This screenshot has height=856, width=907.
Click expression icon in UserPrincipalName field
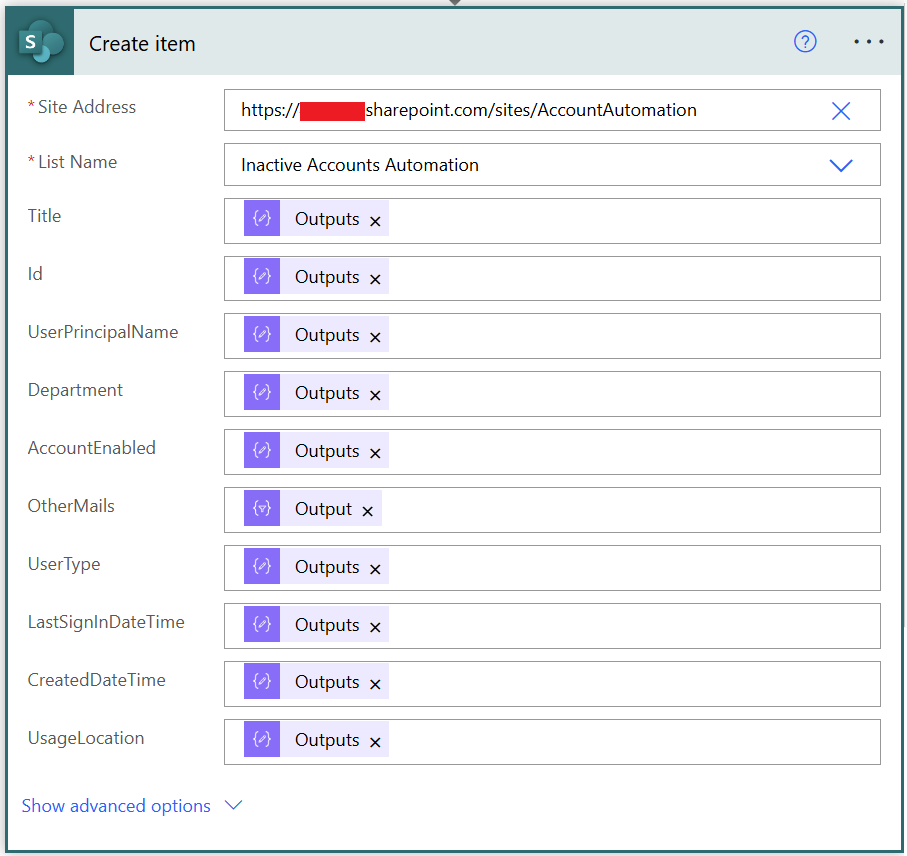click(x=262, y=335)
